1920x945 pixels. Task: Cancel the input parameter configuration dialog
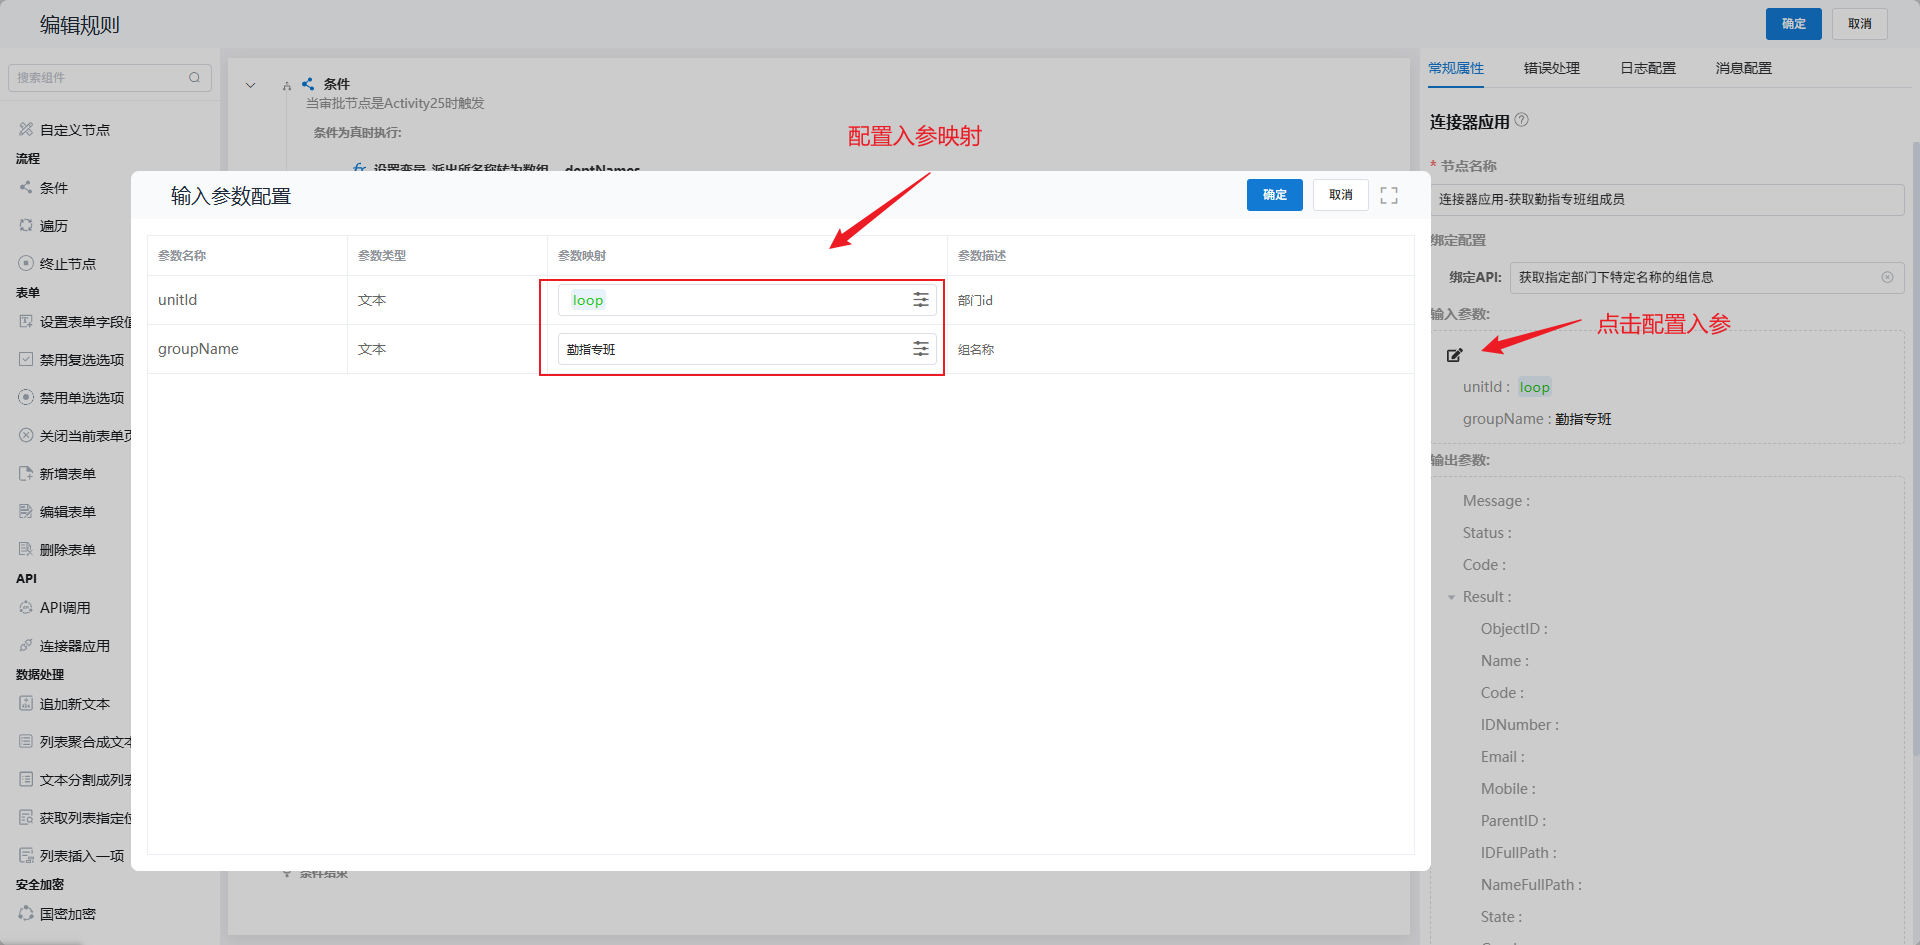1340,195
